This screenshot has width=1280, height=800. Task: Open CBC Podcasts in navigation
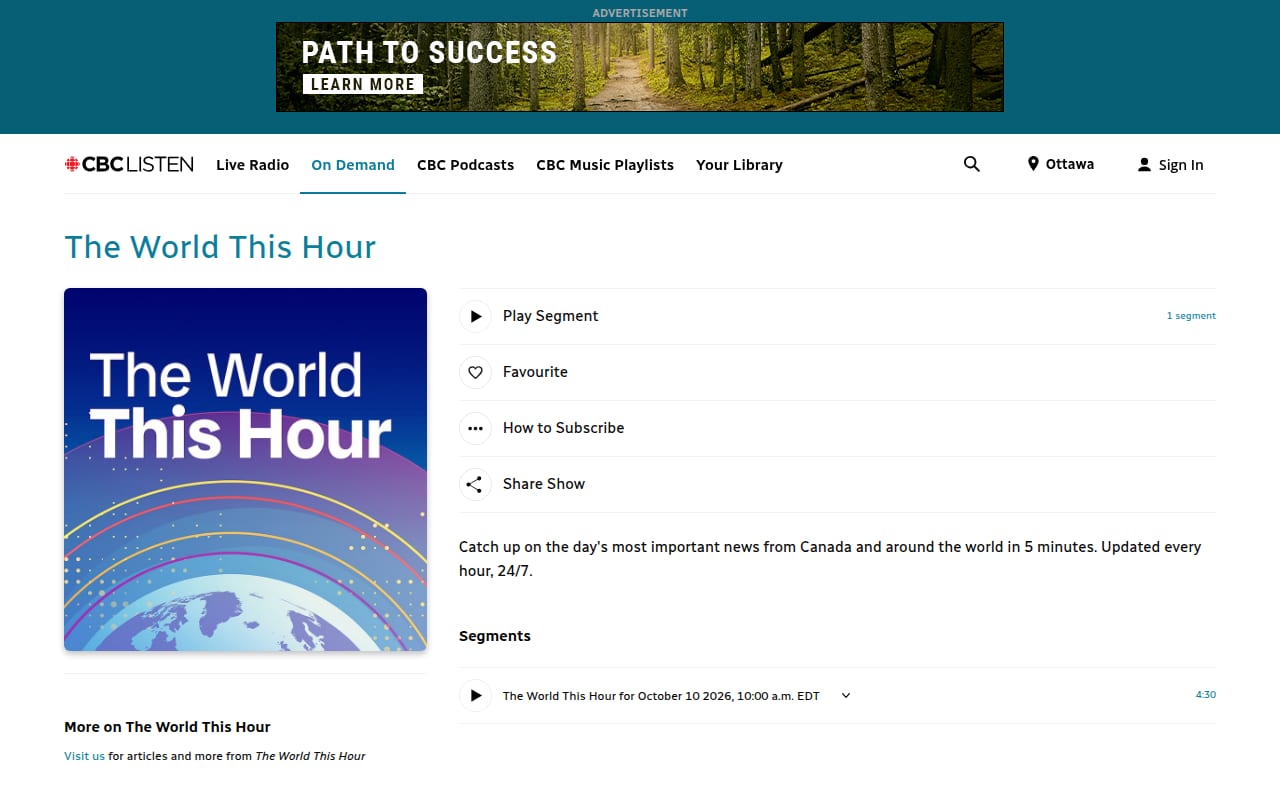point(465,165)
